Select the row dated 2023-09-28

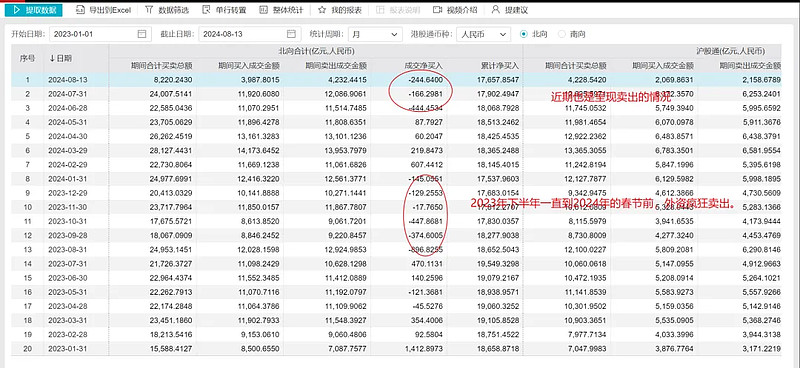point(396,235)
